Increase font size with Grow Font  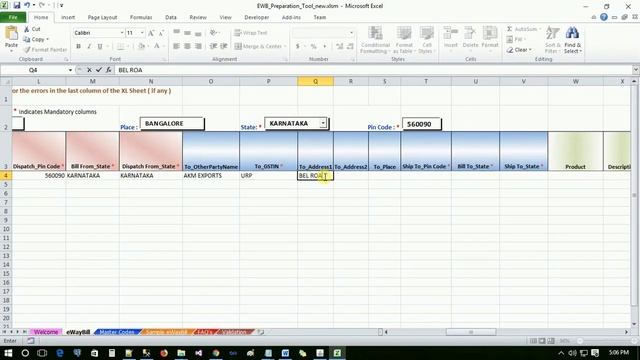coord(151,33)
